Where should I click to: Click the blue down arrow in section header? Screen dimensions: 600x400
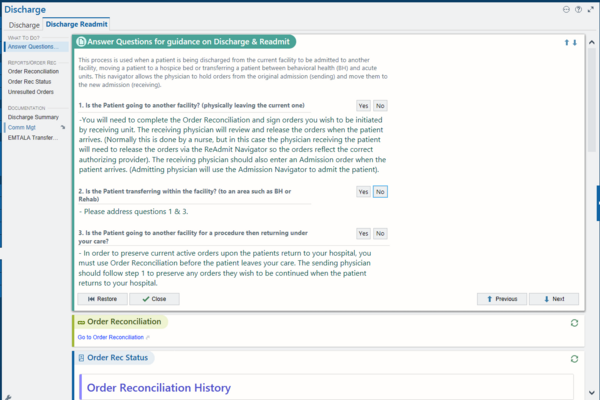[x=574, y=43]
